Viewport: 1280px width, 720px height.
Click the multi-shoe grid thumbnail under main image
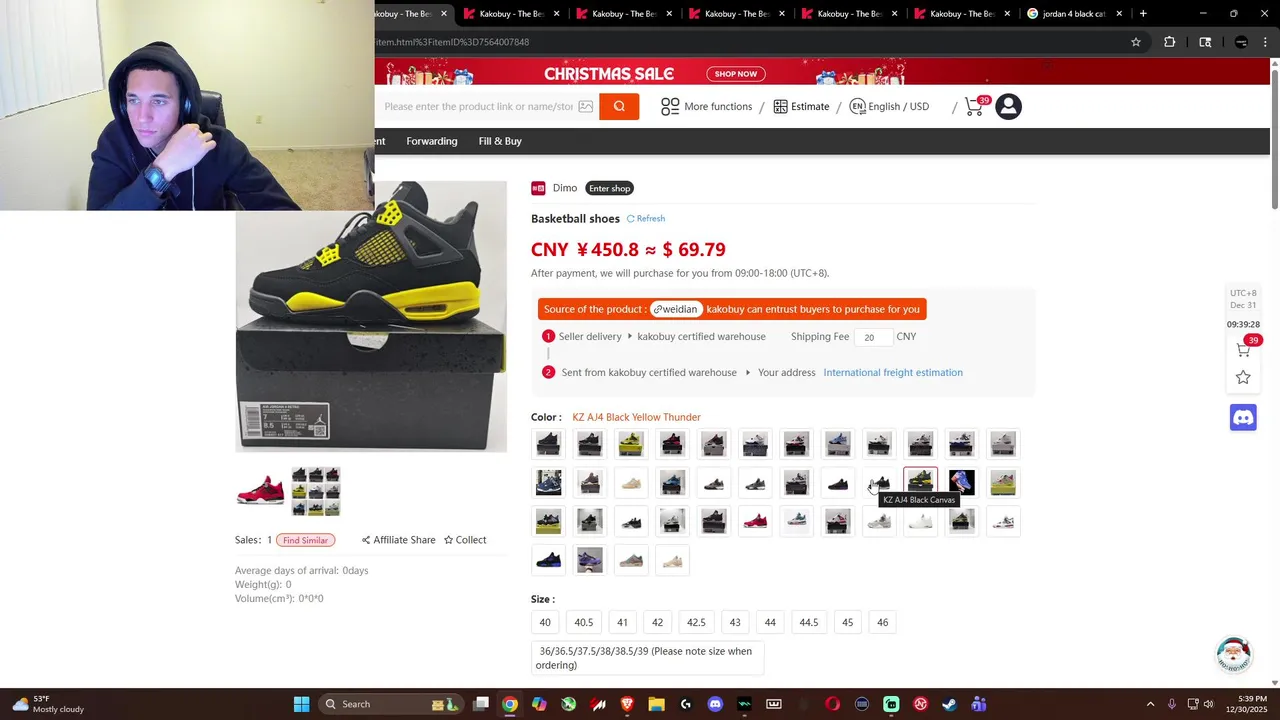coord(316,491)
